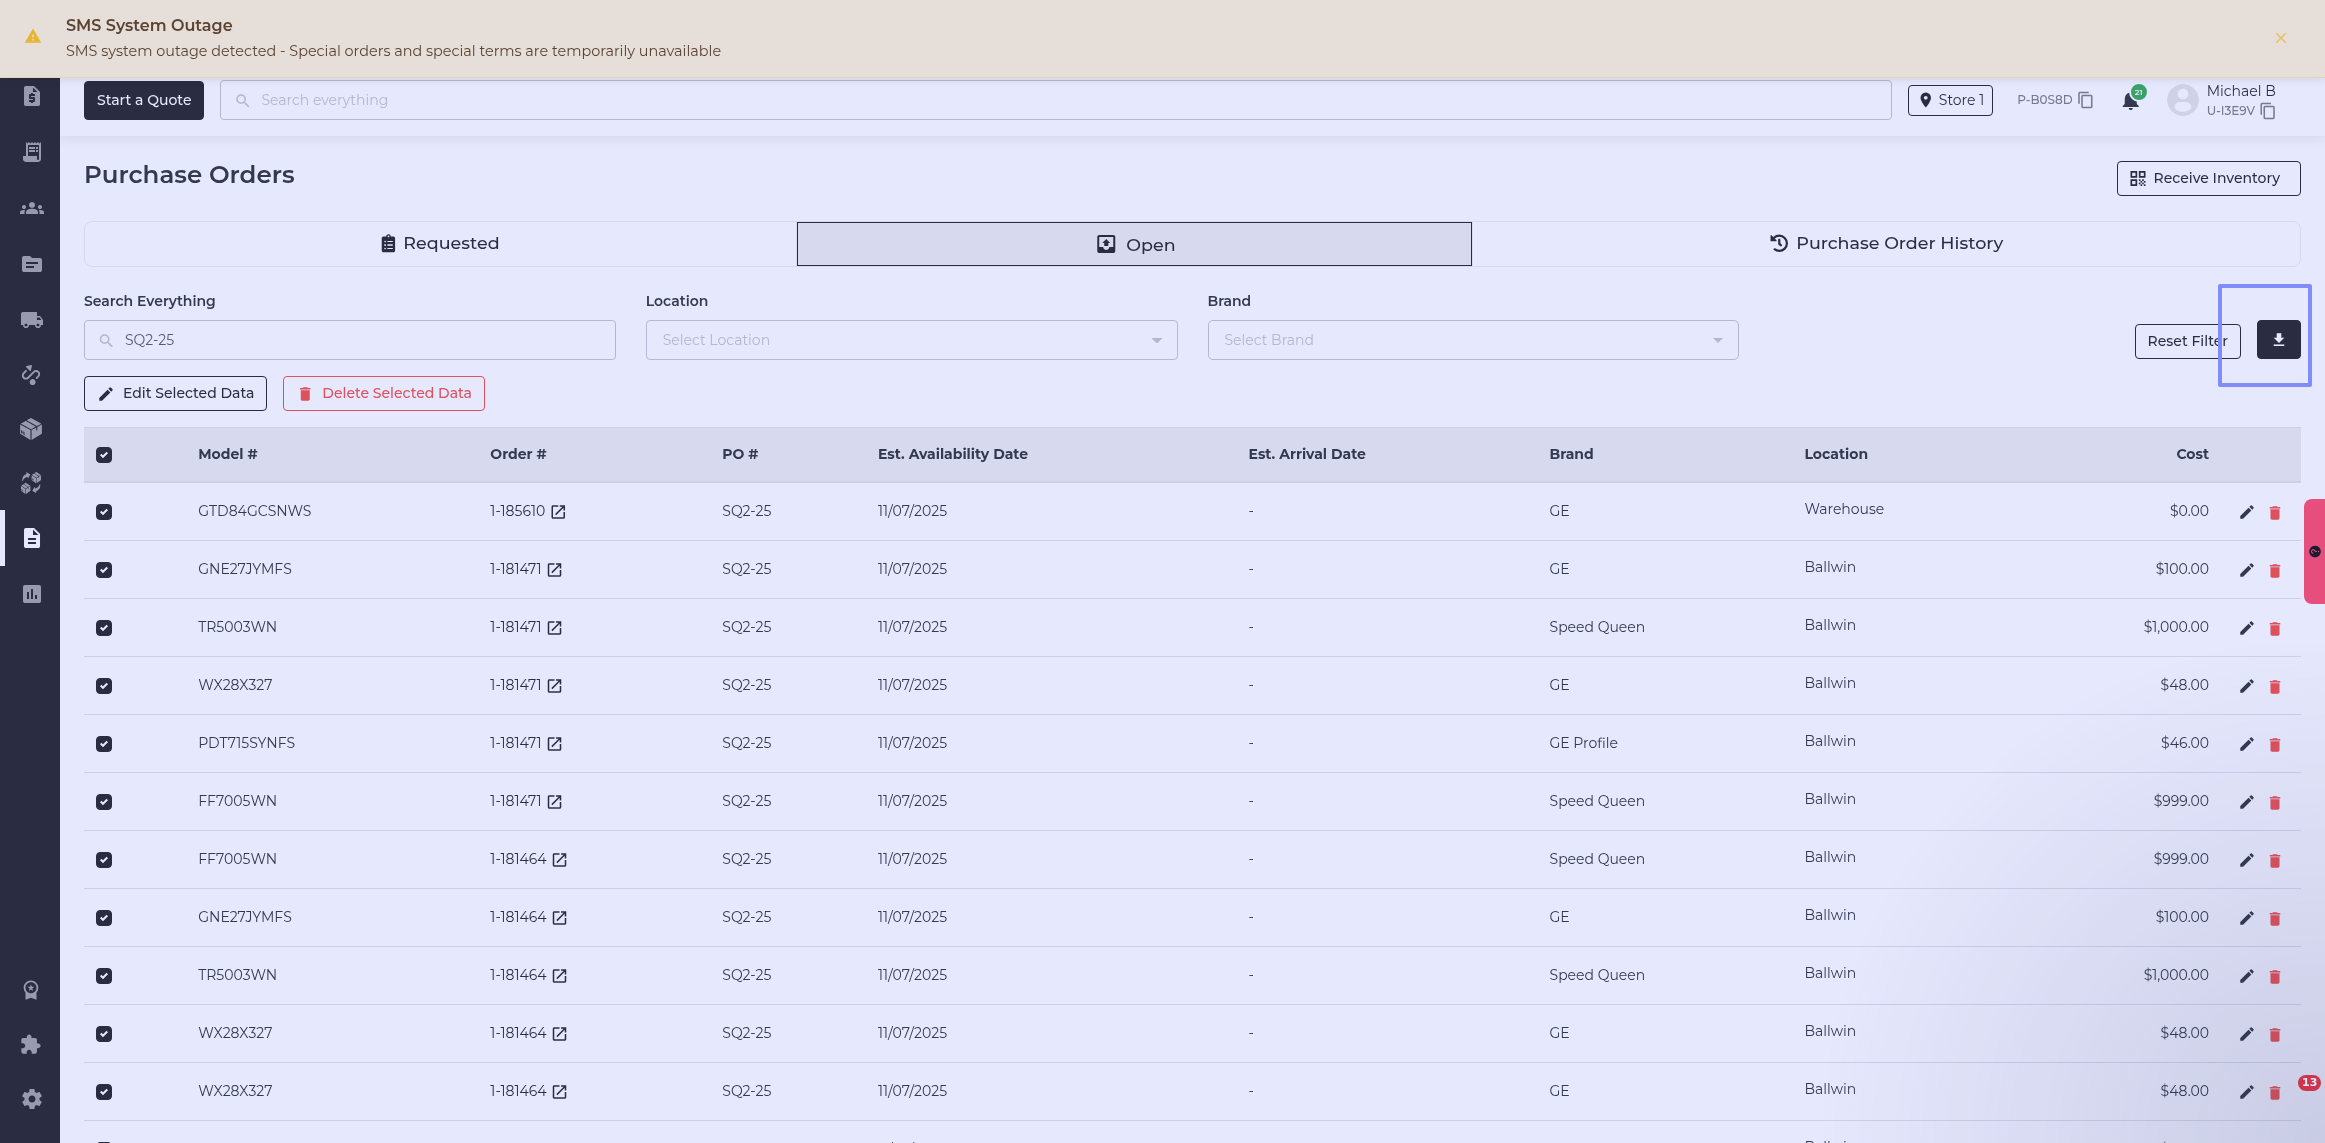2325x1143 pixels.
Task: Click the settings gear sidebar icon
Action: (31, 1099)
